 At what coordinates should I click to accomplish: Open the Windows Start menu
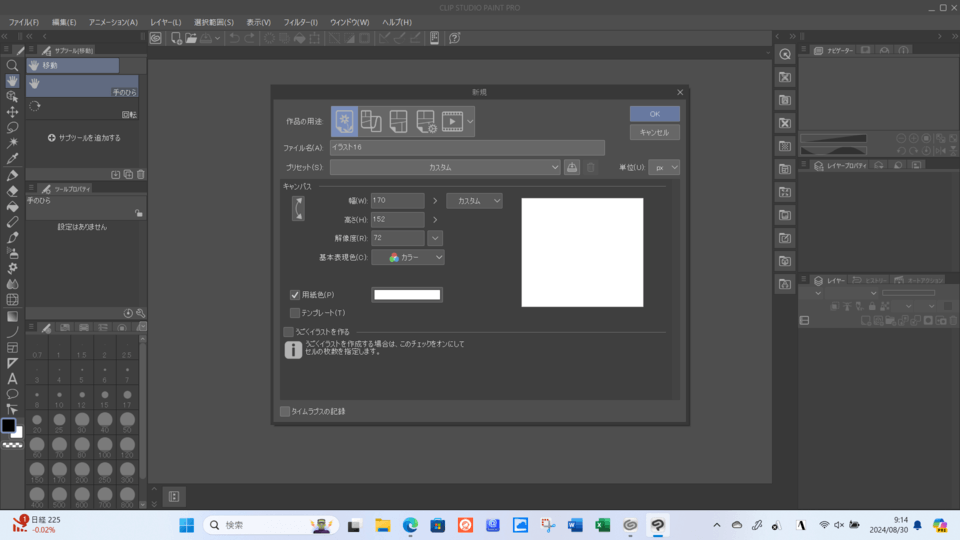pyautogui.click(x=187, y=525)
